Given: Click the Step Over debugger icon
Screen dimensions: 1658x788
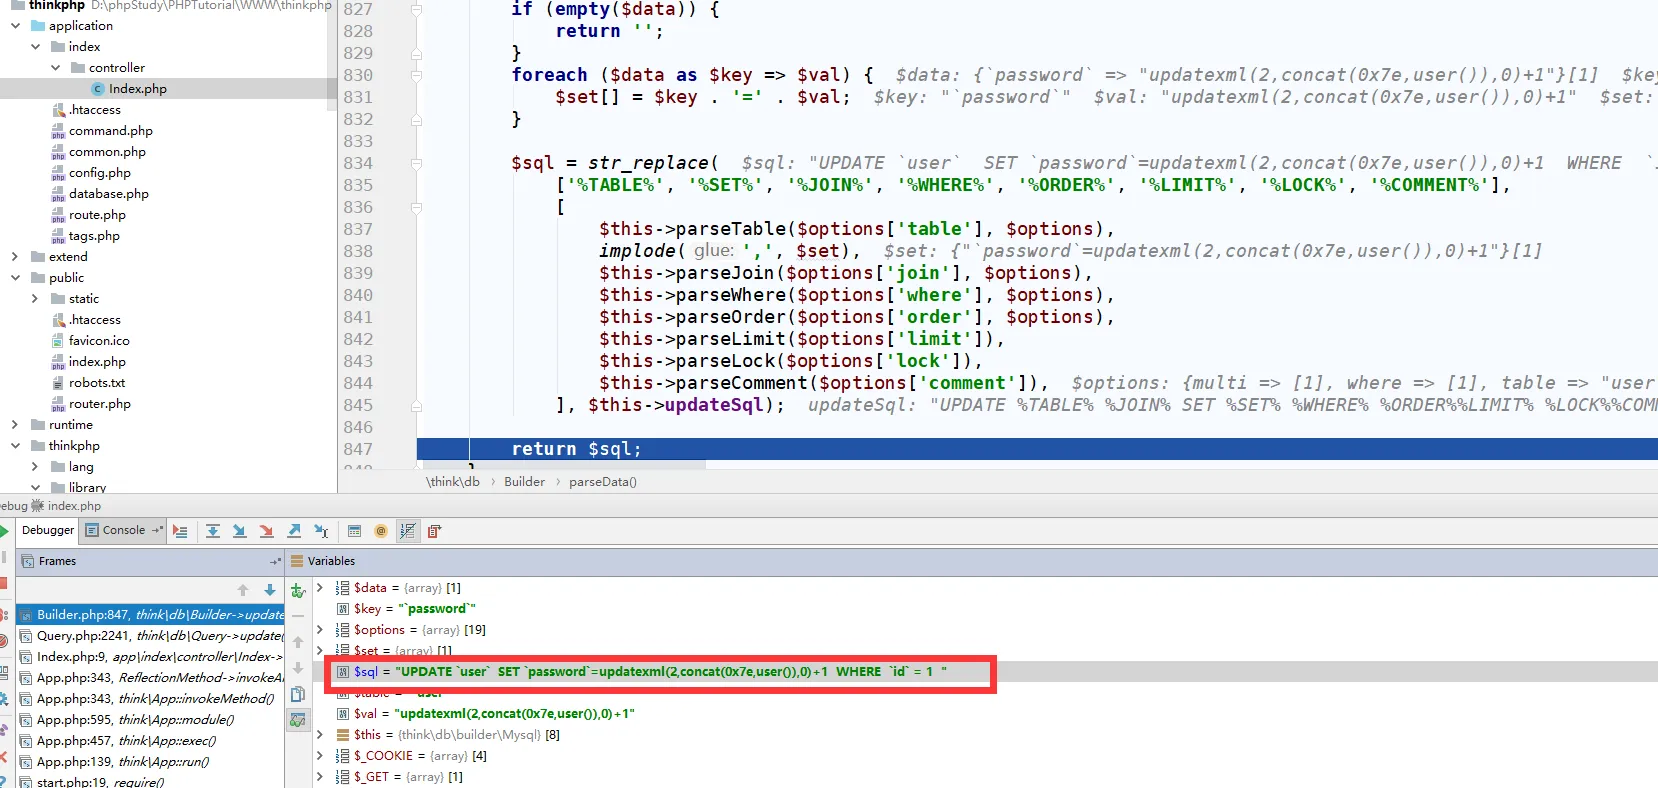Looking at the screenshot, I should (x=213, y=531).
